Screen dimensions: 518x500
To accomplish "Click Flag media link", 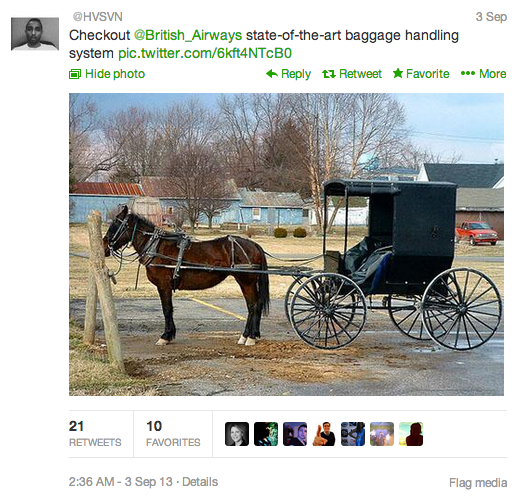I will [x=478, y=483].
